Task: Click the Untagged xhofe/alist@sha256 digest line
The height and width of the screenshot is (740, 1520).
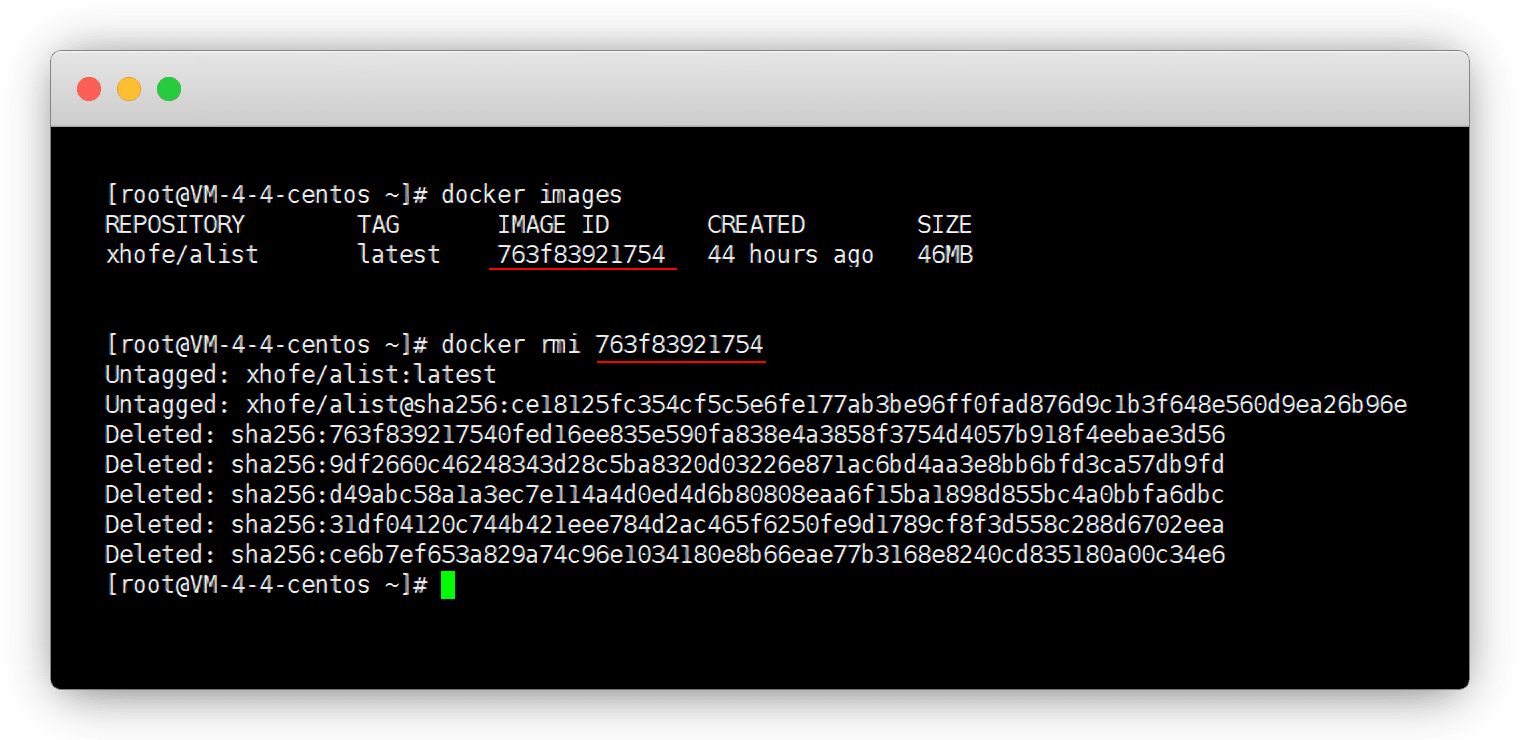Action: point(755,405)
